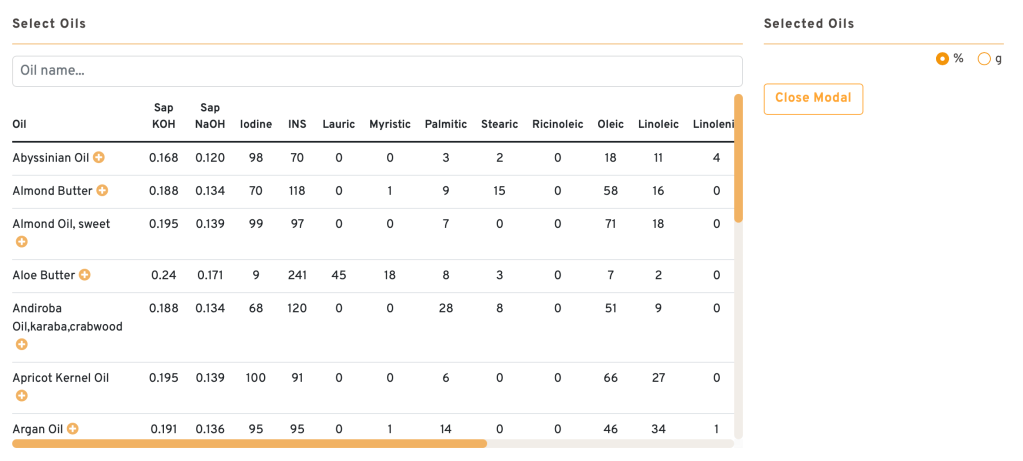Add Abyssinian Oil using its plus icon

[99, 158]
